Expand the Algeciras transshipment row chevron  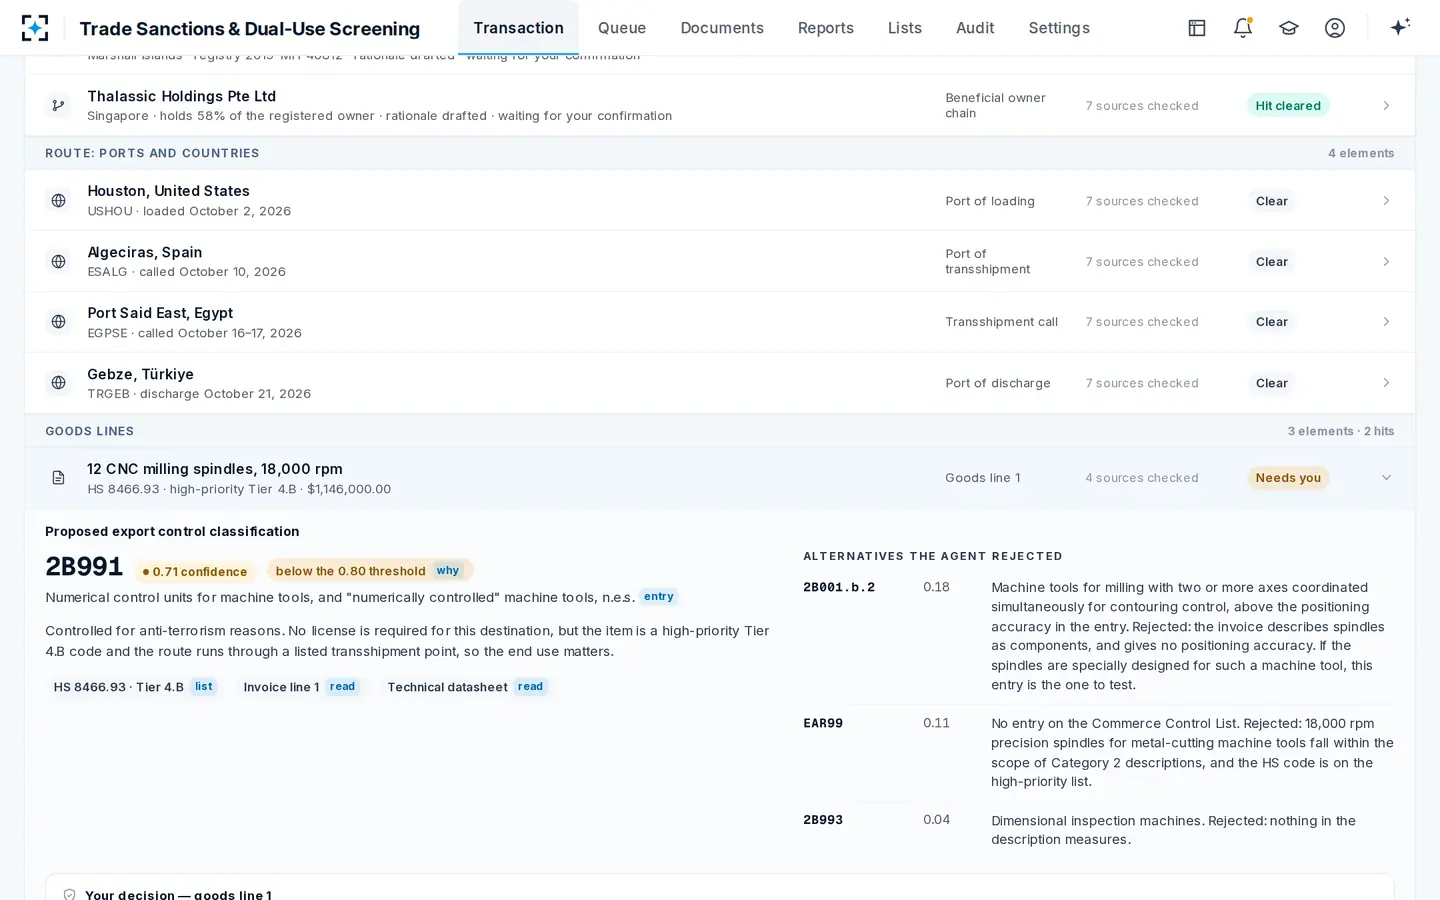coord(1386,262)
